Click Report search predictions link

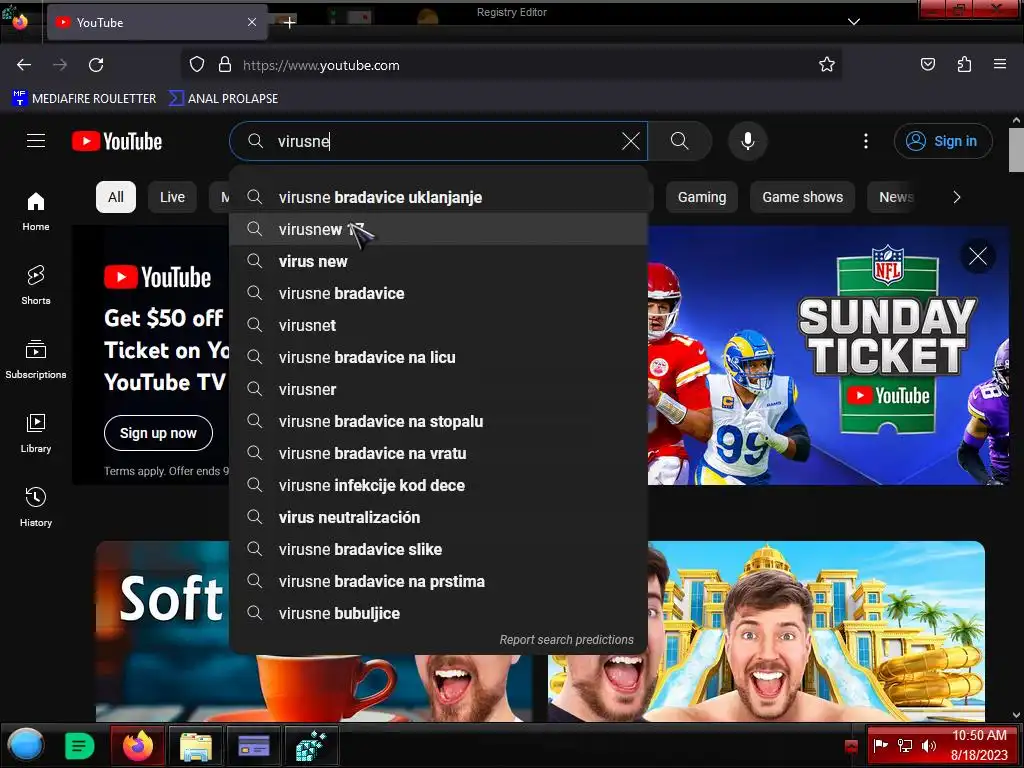(x=566, y=640)
